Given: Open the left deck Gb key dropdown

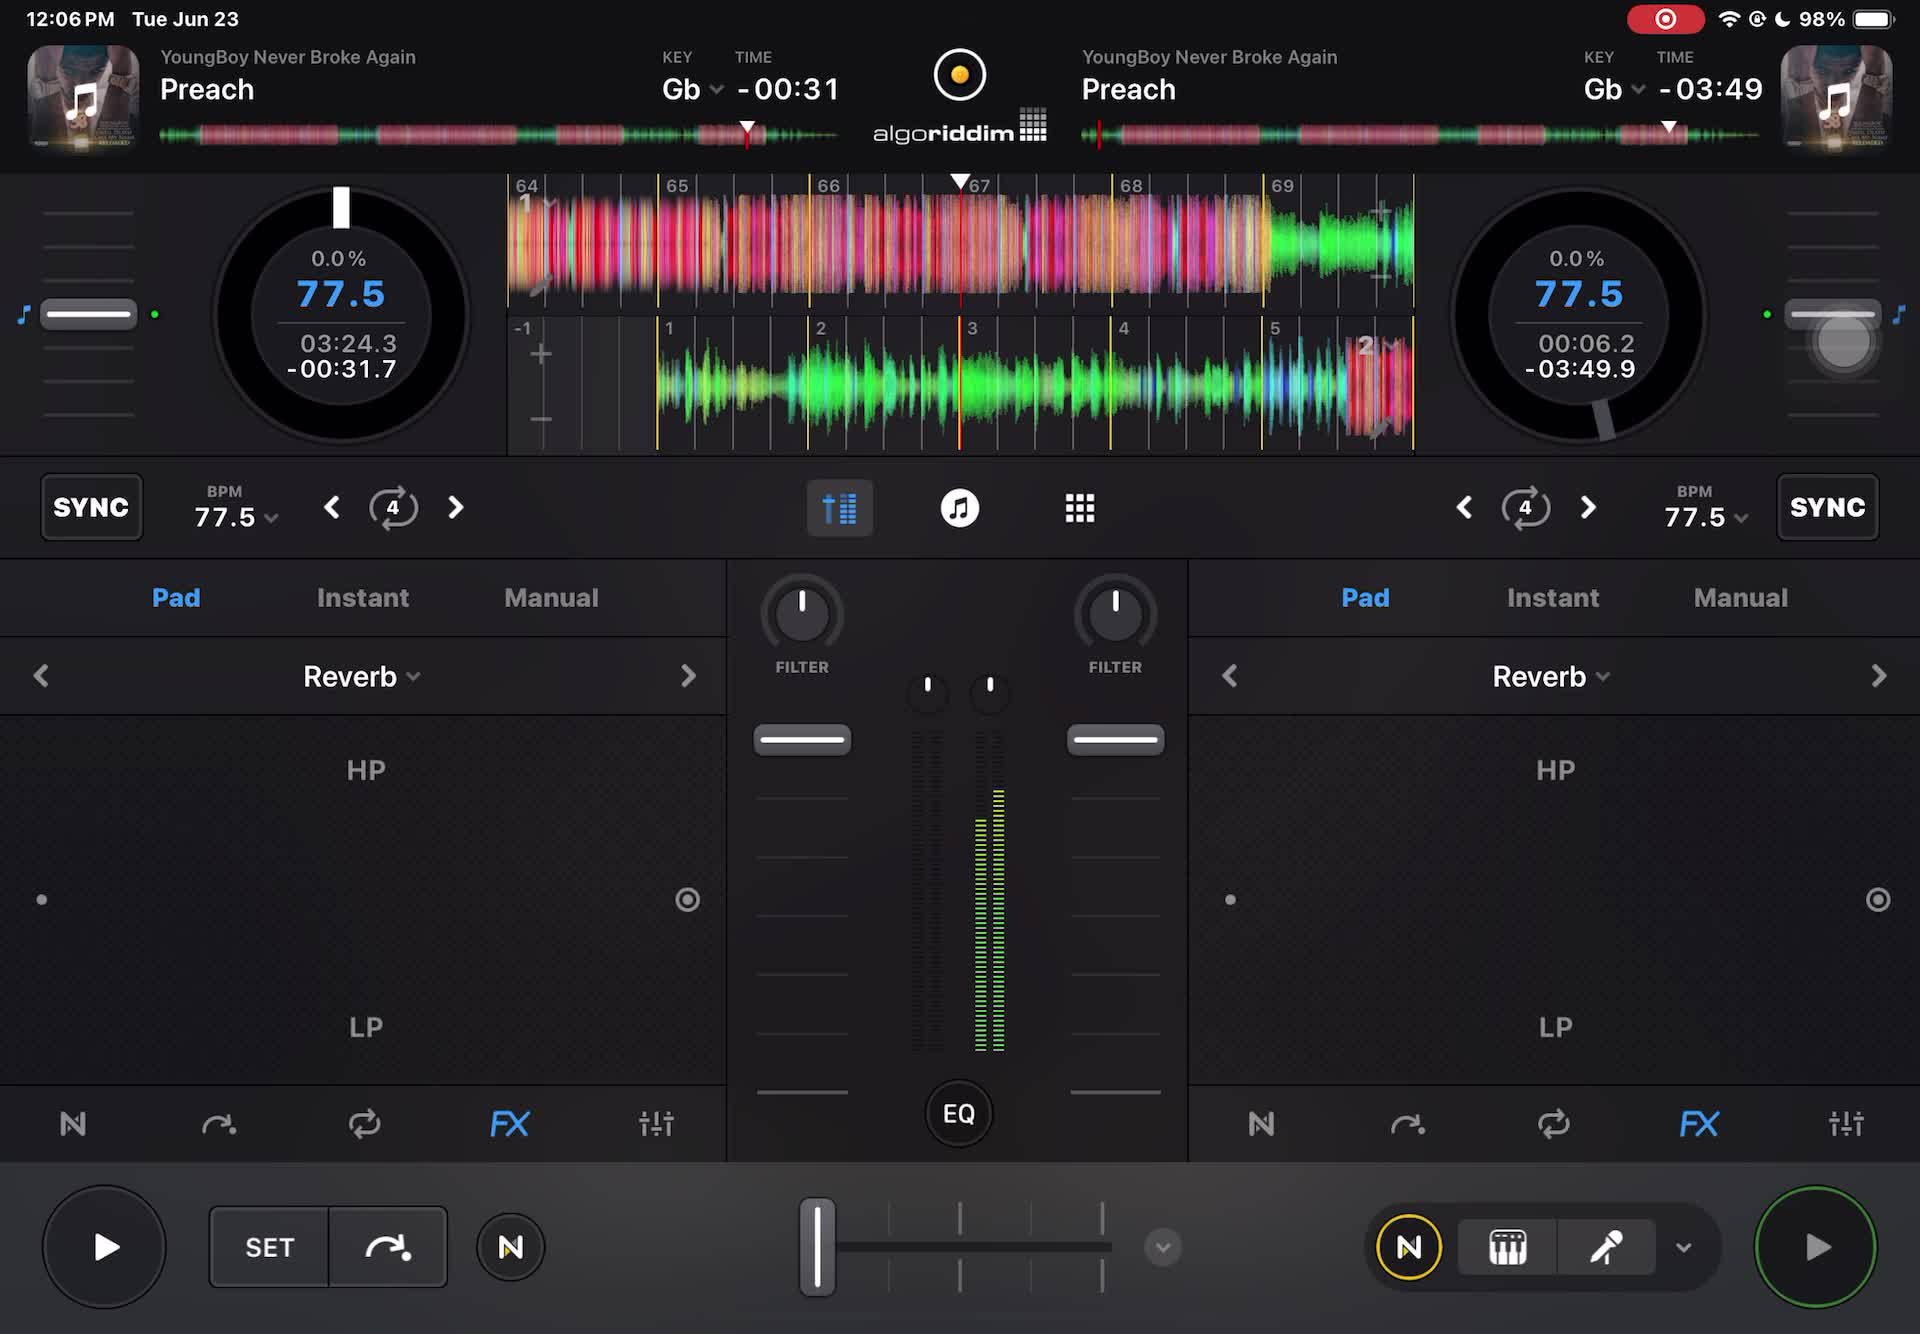Looking at the screenshot, I should [692, 89].
